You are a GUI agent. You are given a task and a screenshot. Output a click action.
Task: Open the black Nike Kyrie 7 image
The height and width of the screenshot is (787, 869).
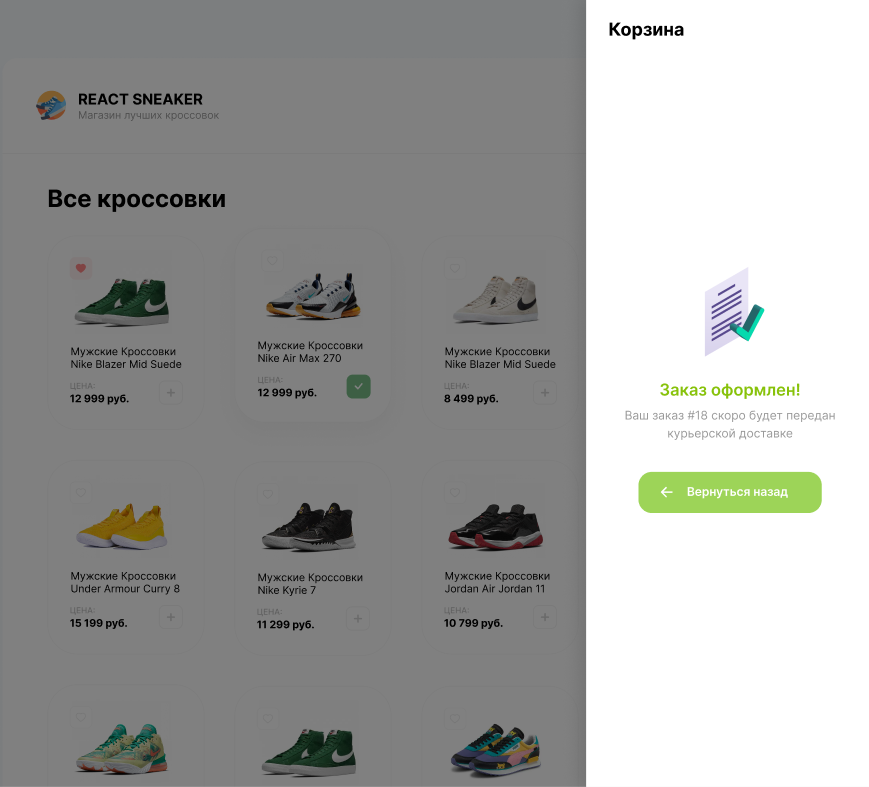click(309, 527)
